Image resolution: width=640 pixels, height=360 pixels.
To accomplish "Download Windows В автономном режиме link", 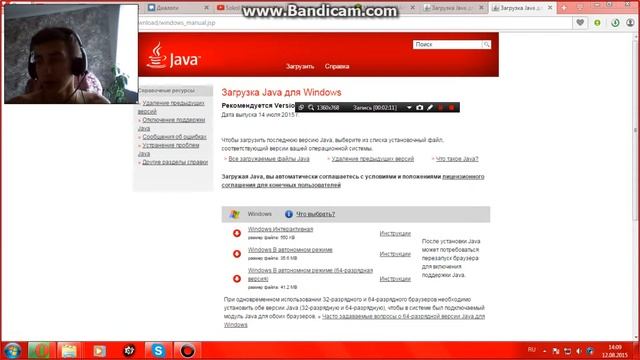I will [x=290, y=250].
